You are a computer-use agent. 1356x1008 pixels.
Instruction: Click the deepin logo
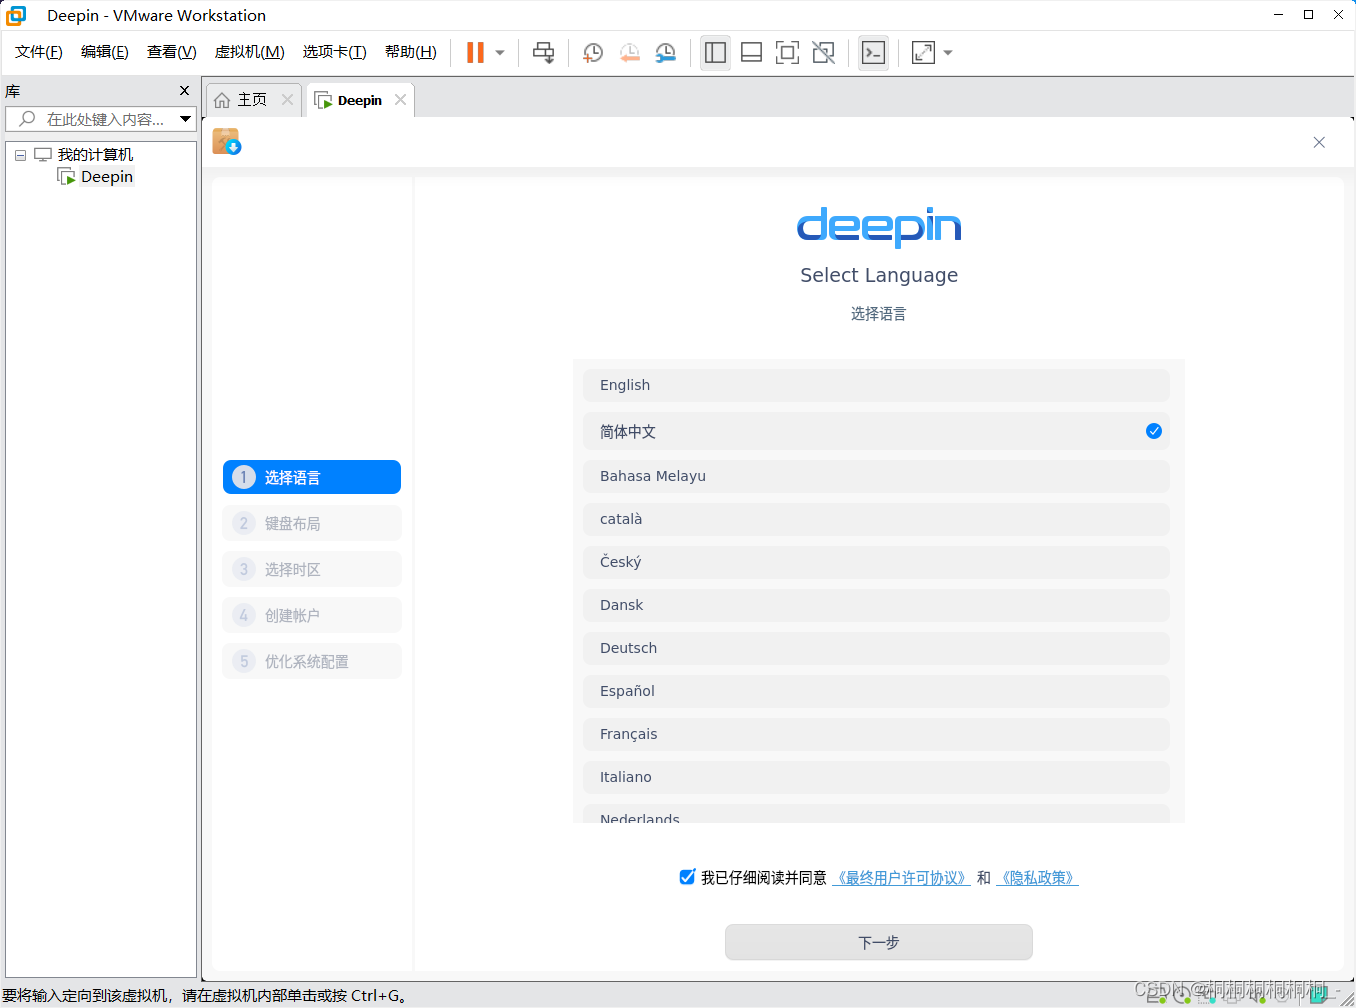[879, 226]
